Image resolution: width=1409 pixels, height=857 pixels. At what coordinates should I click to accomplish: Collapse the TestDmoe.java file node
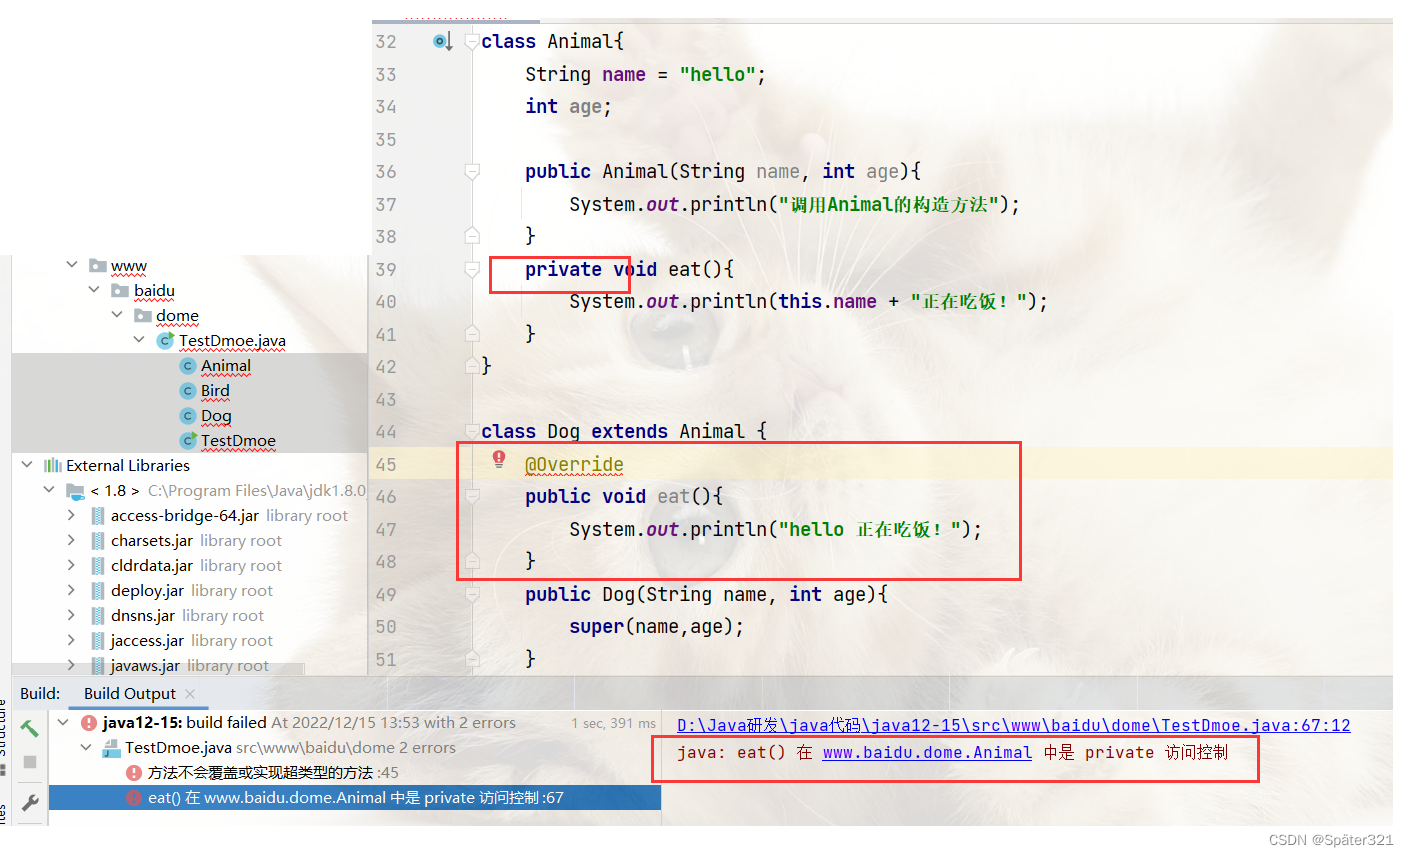coord(139,340)
